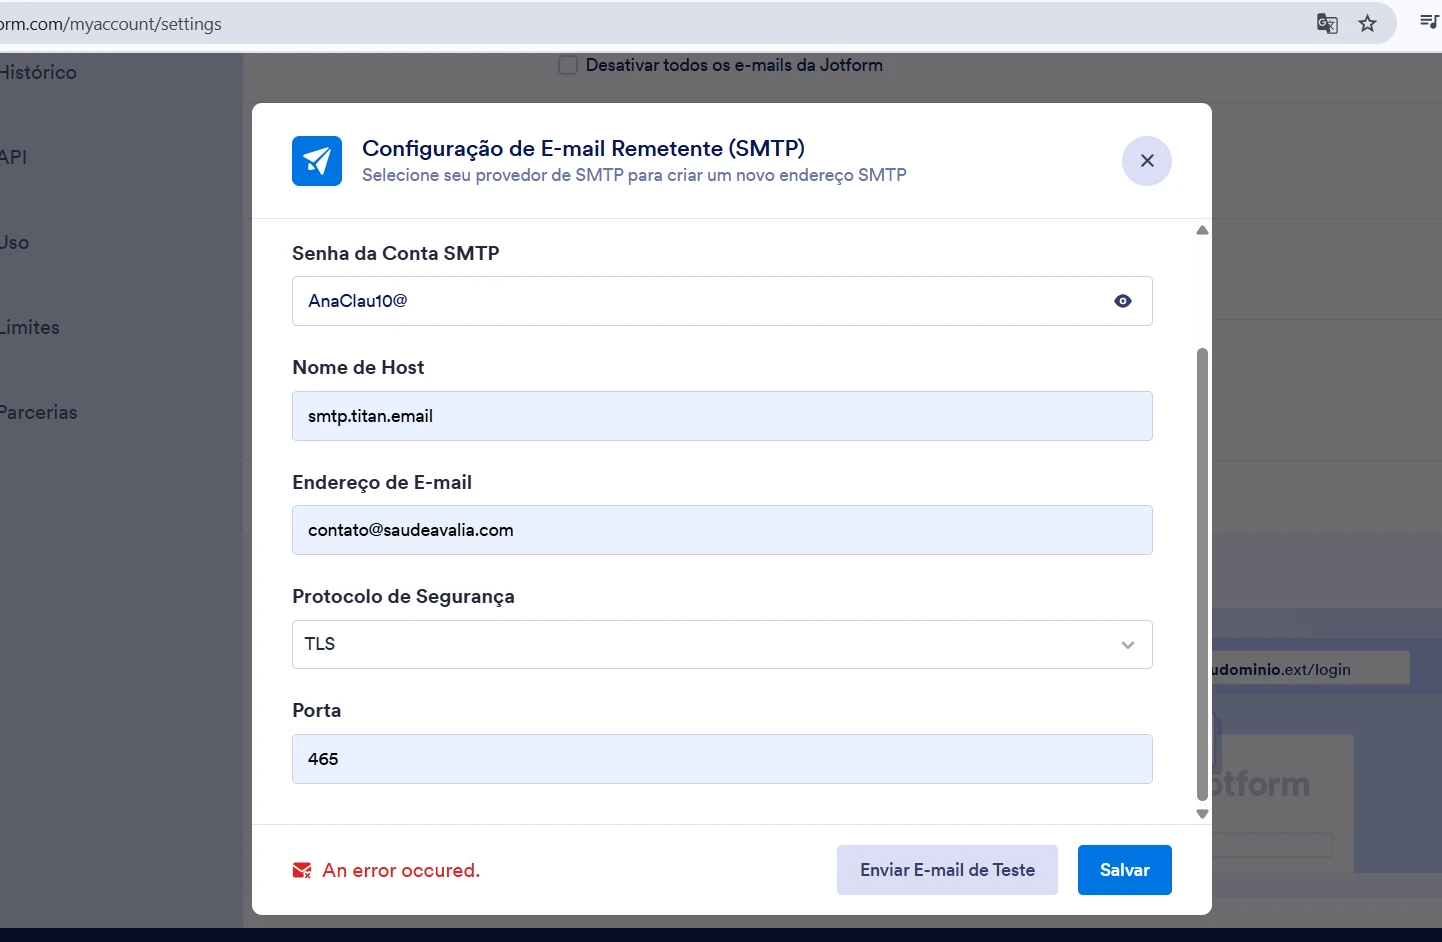Image resolution: width=1442 pixels, height=942 pixels.
Task: Click the Nome de Host field
Action: 722,416
